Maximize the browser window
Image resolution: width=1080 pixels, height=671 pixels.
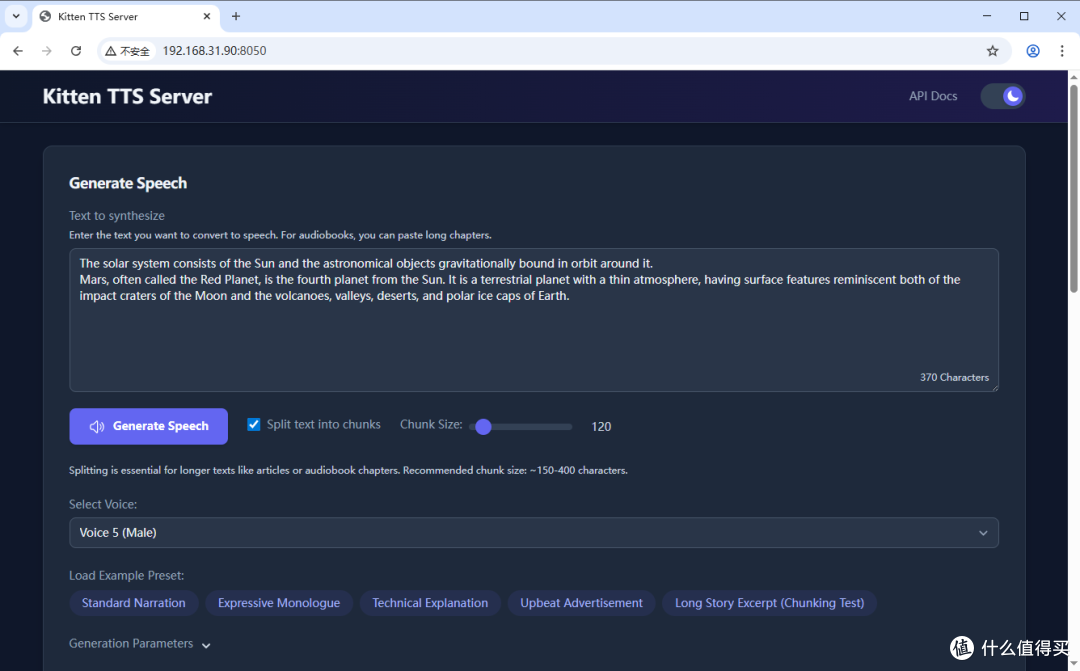[1024, 16]
